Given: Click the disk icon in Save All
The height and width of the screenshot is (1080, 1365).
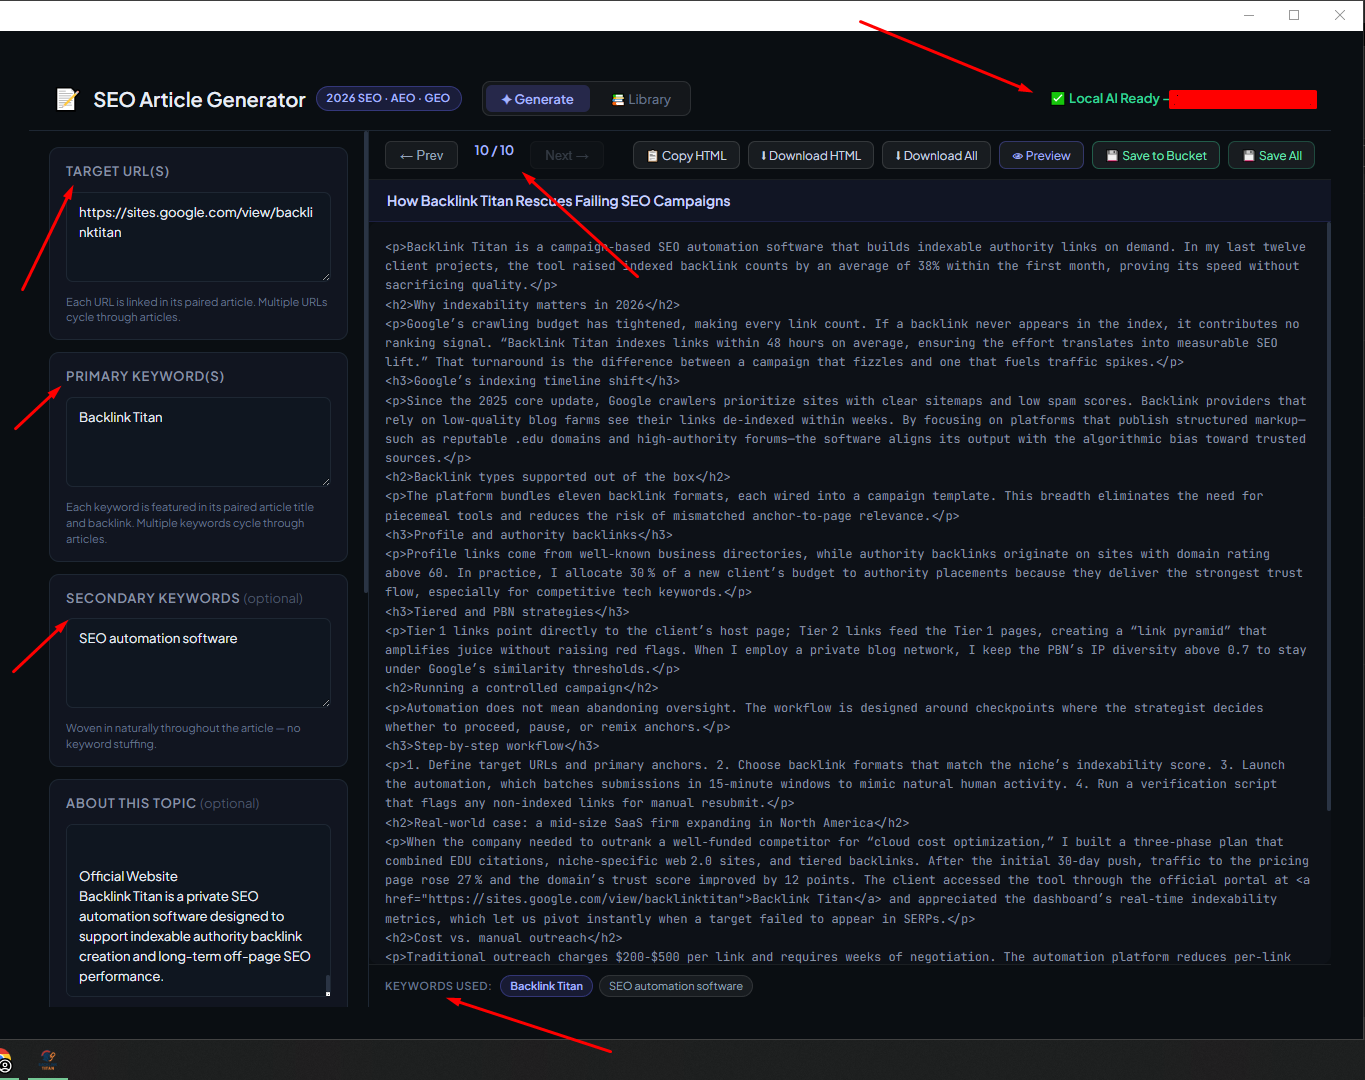Looking at the screenshot, I should tap(1248, 156).
